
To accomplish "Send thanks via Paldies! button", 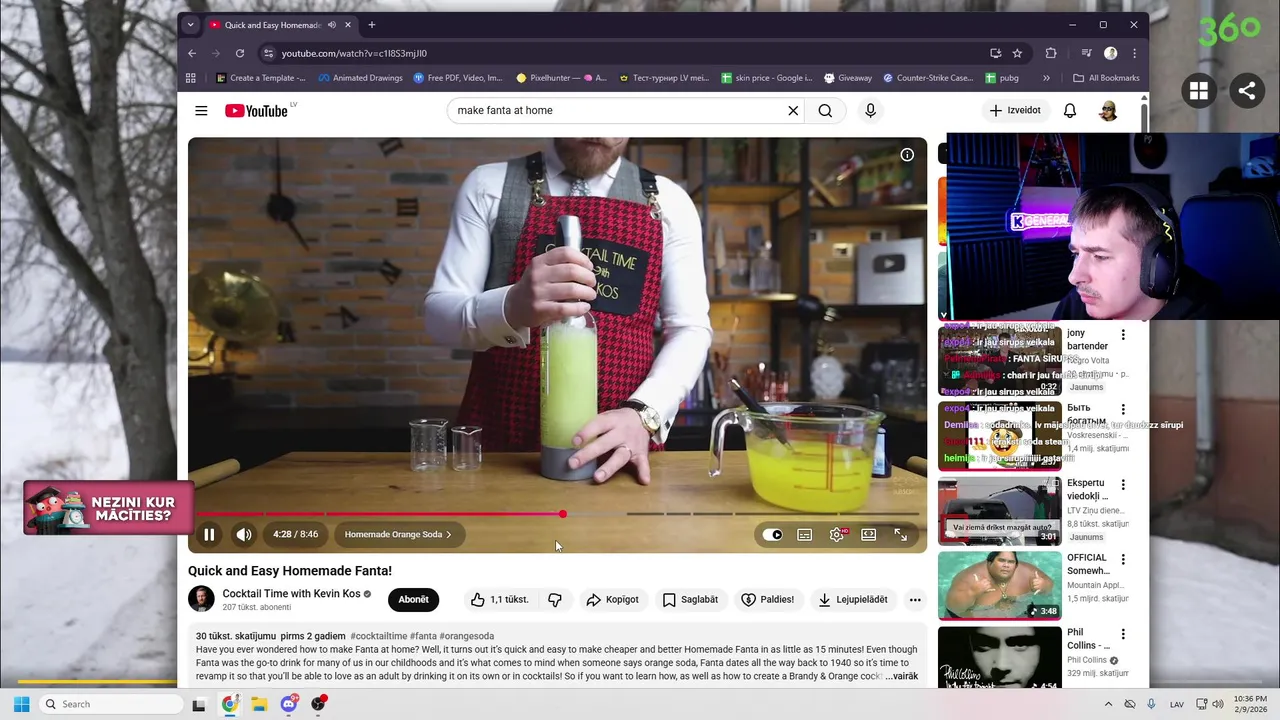I will (767, 600).
